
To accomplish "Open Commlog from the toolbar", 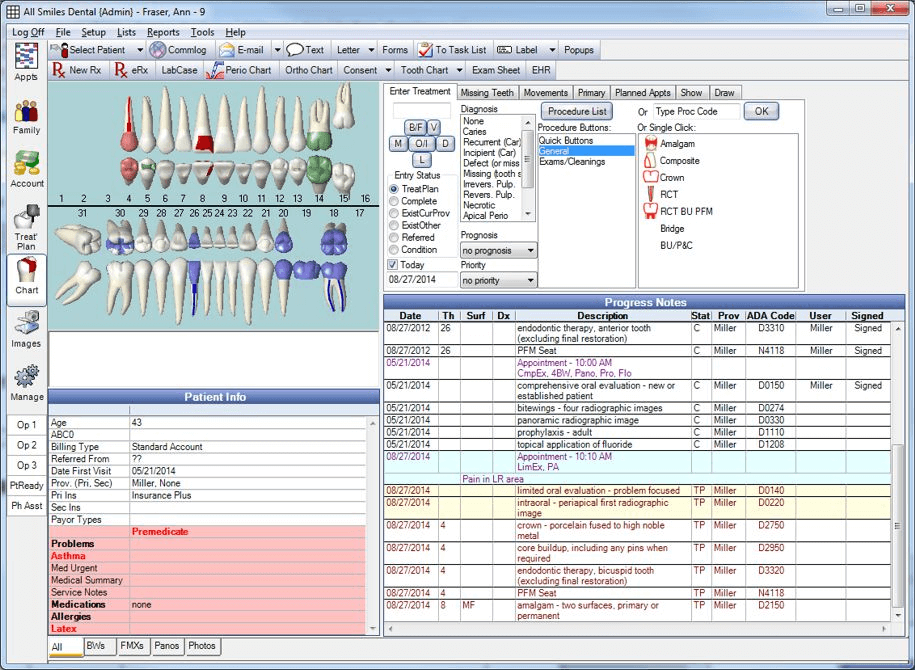I will click(x=178, y=49).
